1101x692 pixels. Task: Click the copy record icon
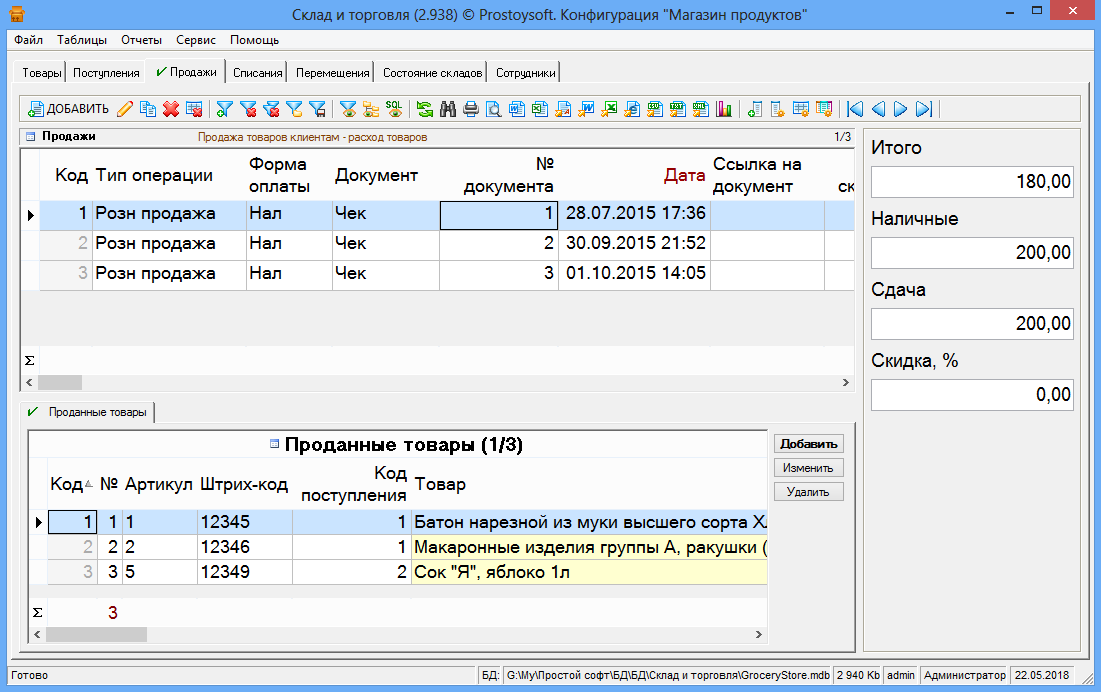148,109
